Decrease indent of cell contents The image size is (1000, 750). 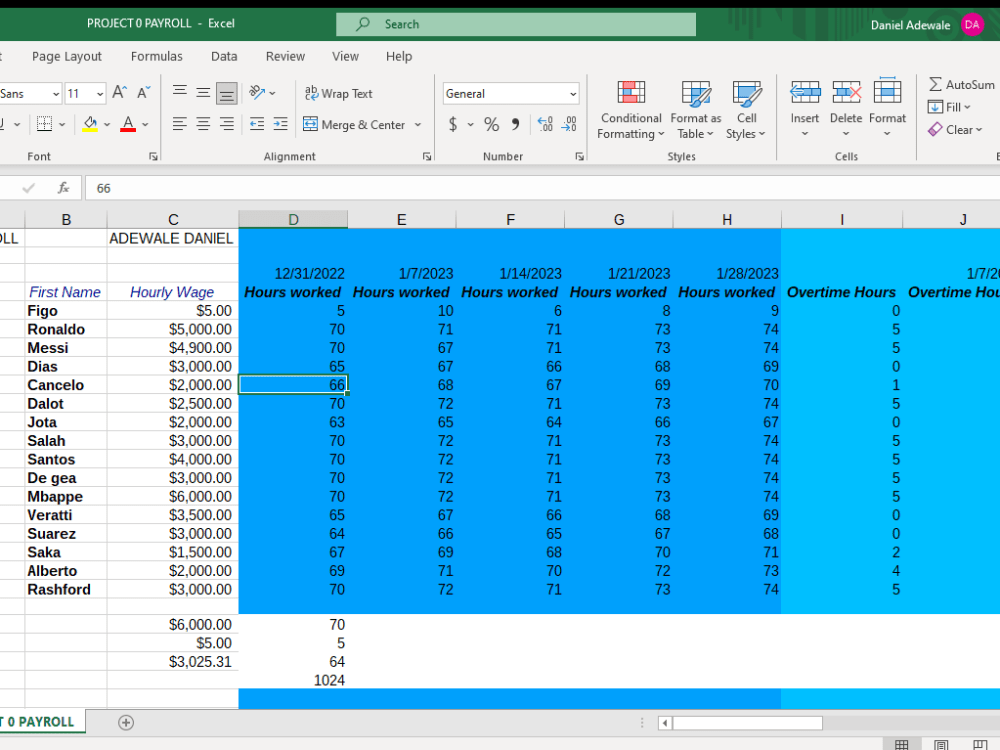click(x=257, y=124)
